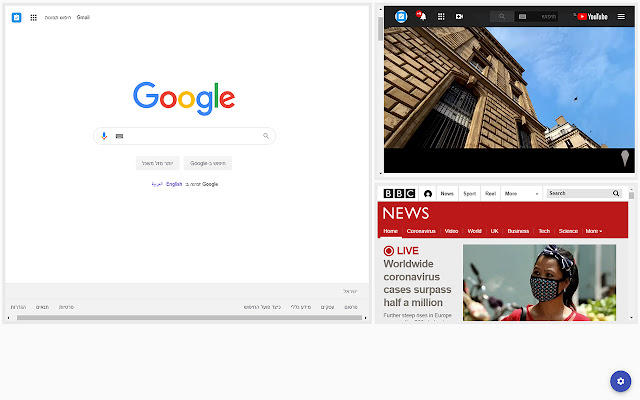Viewport: 640px width, 400px height.
Task: Click the YouTube logo
Action: pos(592,16)
